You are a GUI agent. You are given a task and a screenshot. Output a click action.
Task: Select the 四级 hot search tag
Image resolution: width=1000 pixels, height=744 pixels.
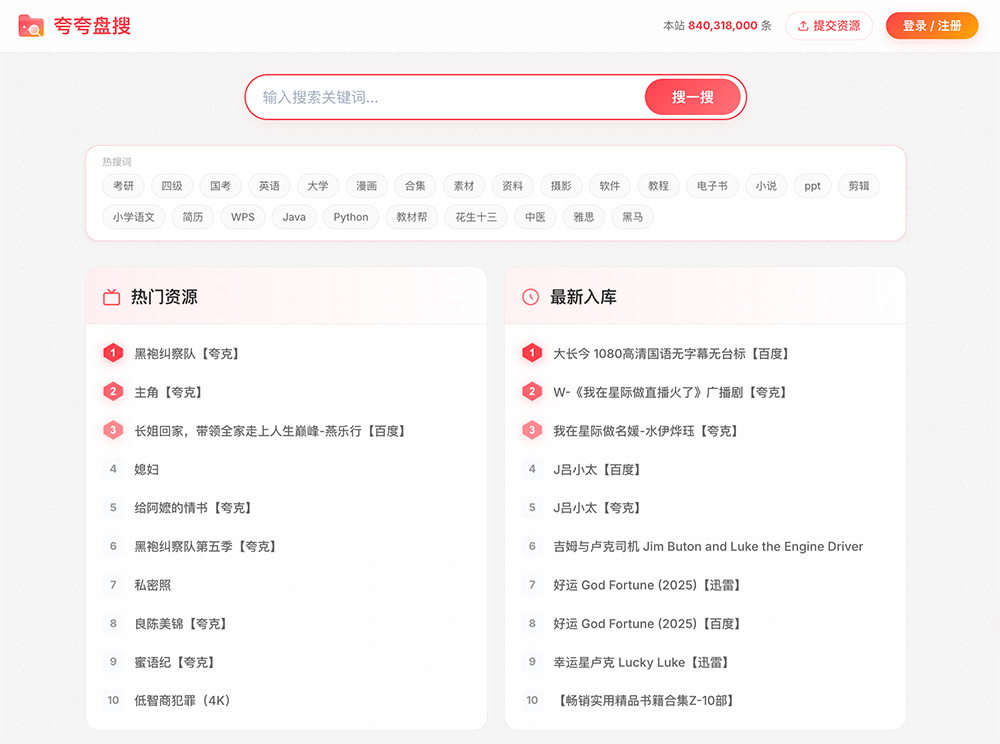click(172, 186)
